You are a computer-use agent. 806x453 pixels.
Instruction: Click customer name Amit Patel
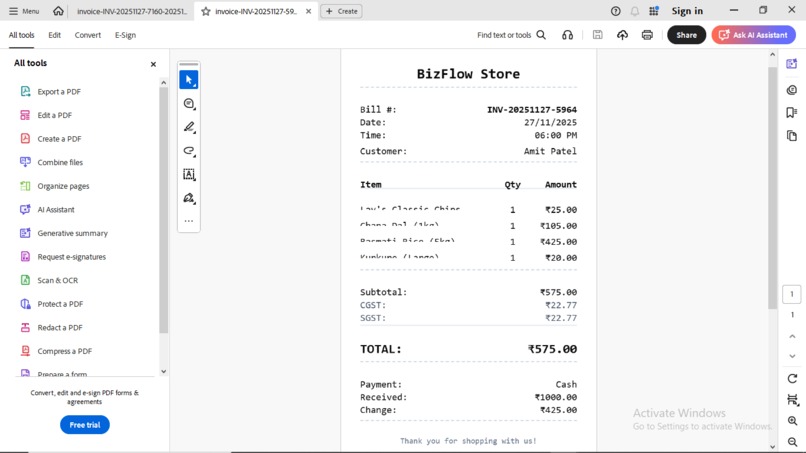coord(550,151)
